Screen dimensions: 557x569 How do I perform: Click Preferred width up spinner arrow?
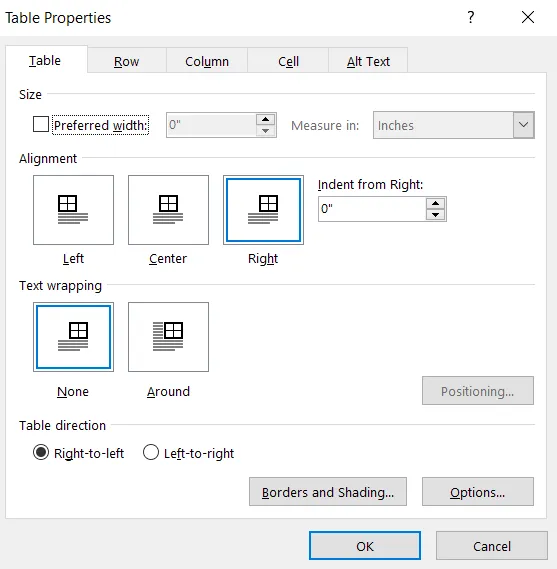(x=266, y=119)
